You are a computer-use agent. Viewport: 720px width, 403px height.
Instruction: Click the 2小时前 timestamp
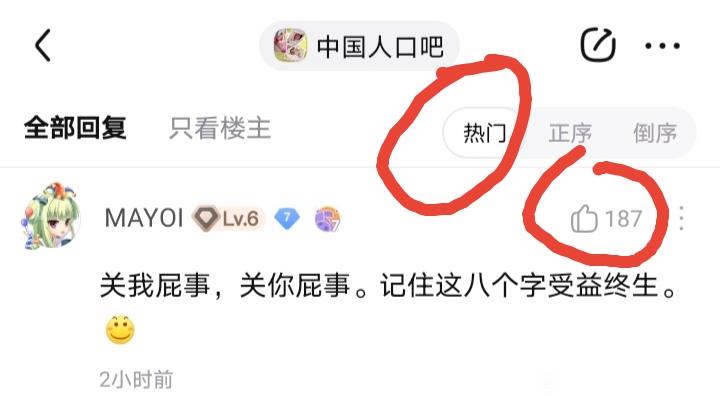(136, 380)
